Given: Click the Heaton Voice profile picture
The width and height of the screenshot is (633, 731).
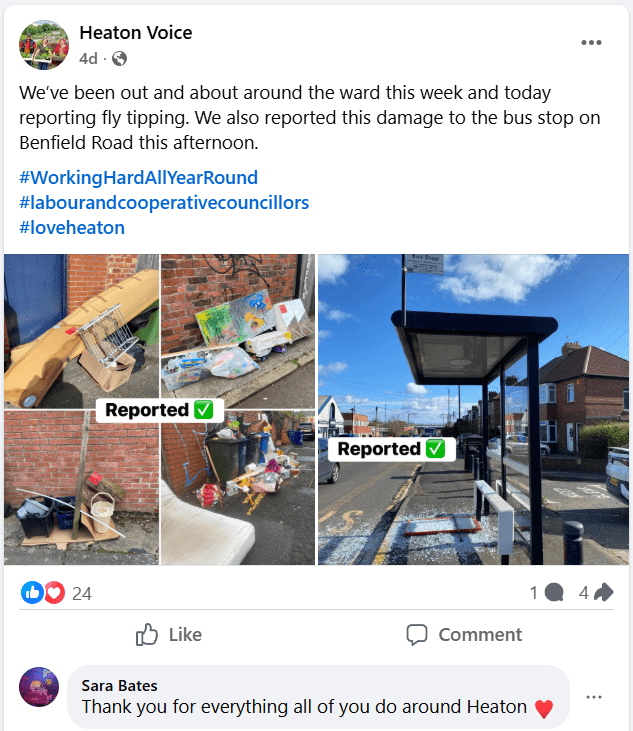Looking at the screenshot, I should [x=44, y=45].
